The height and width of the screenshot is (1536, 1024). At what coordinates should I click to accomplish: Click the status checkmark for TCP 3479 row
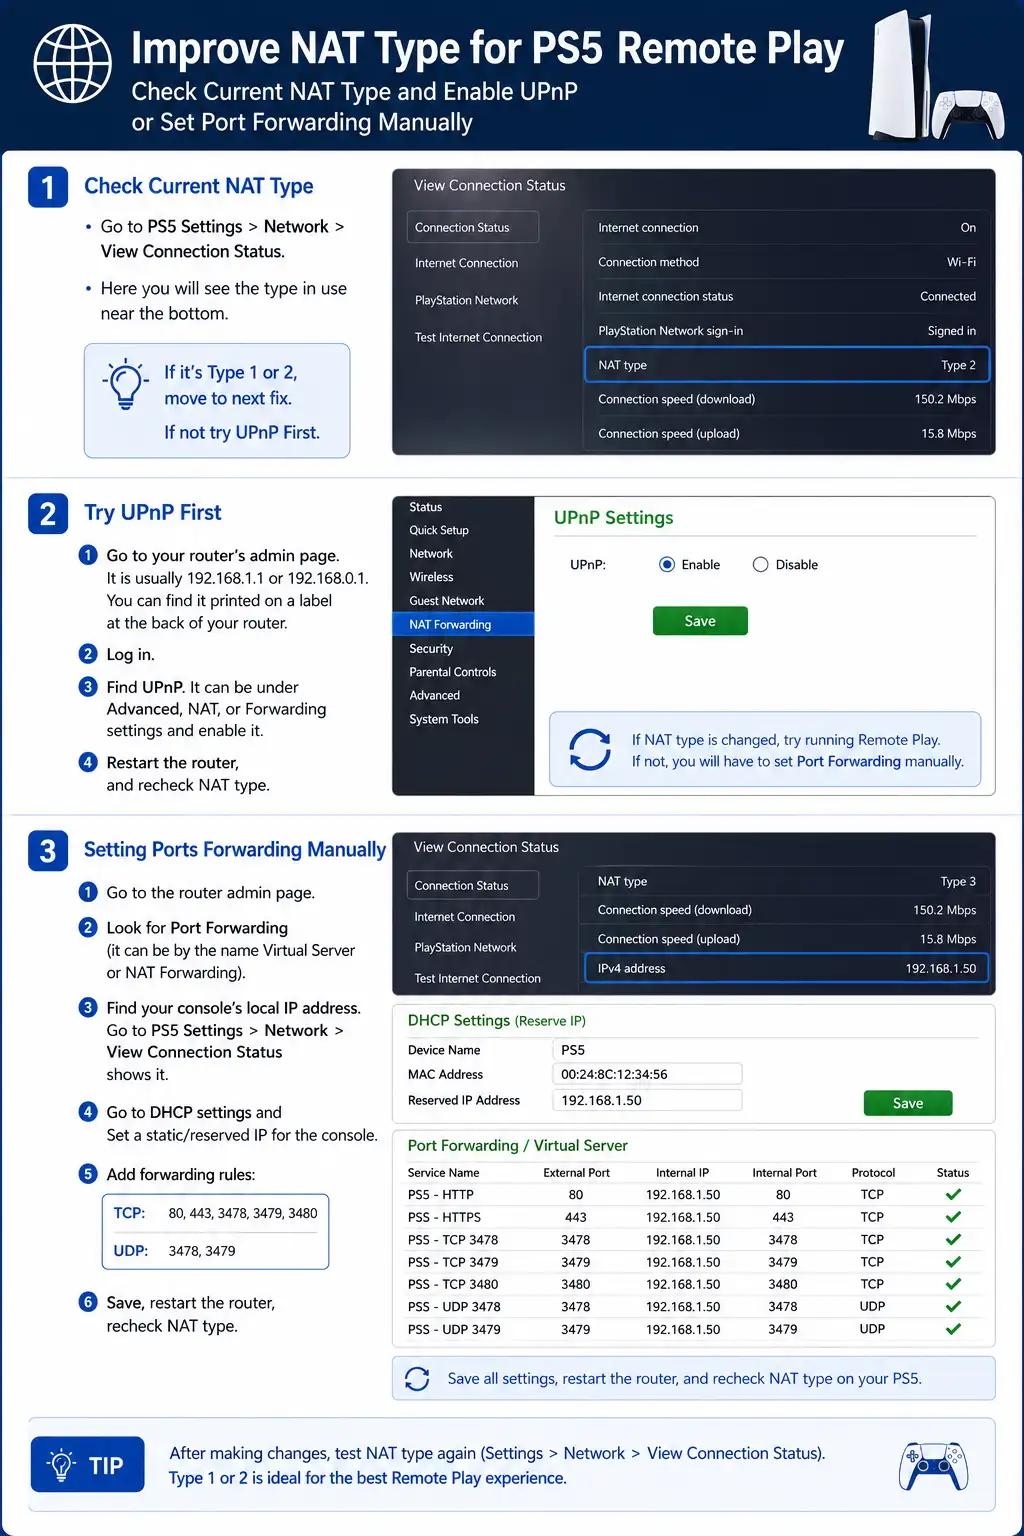click(x=953, y=1262)
